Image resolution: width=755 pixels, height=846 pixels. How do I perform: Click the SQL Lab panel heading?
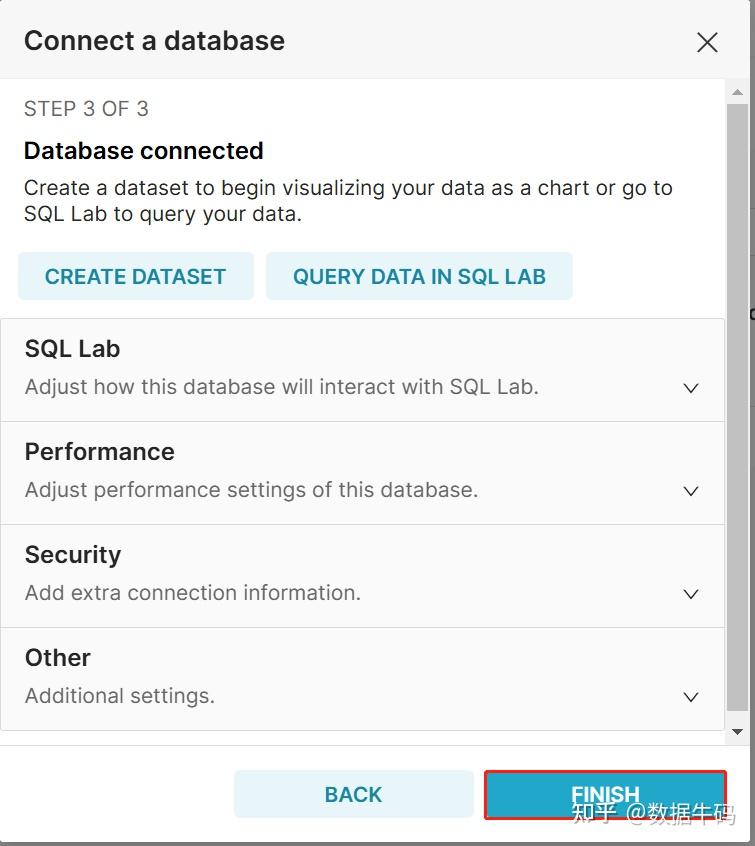73,349
